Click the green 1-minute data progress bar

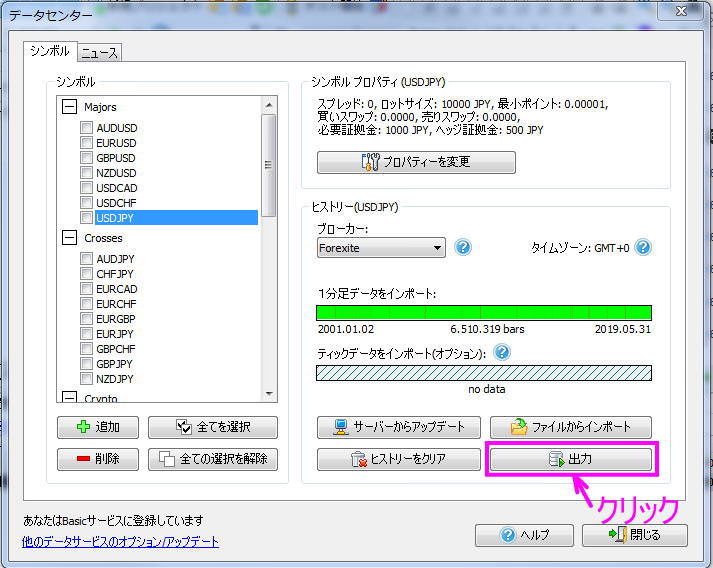click(484, 313)
